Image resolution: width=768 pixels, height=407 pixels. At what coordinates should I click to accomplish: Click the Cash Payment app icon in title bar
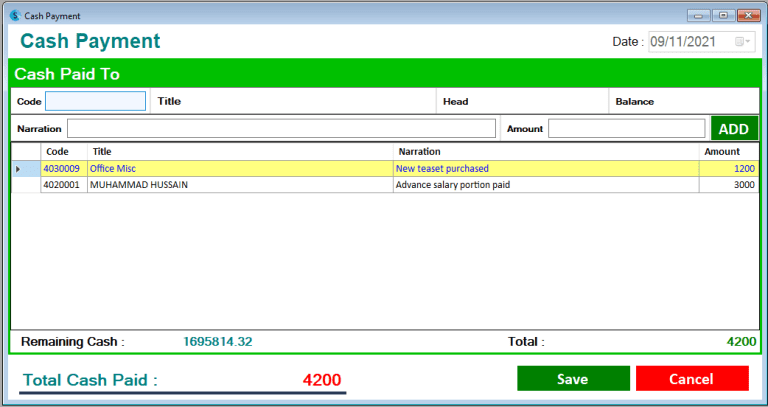tap(13, 16)
